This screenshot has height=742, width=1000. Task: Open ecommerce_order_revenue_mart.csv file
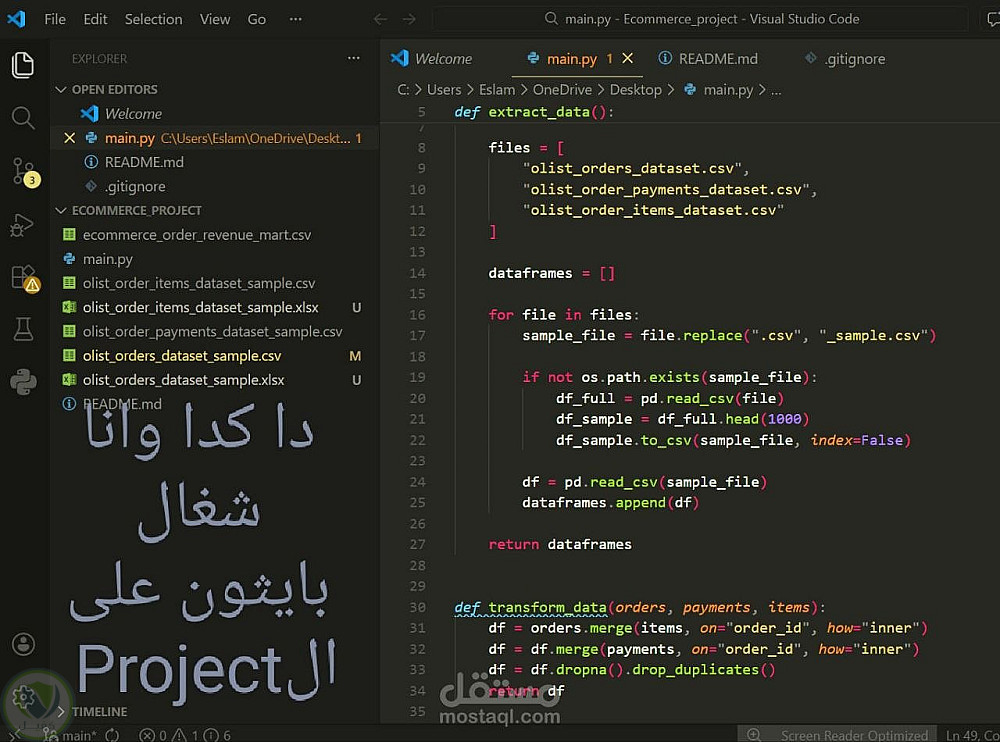196,235
